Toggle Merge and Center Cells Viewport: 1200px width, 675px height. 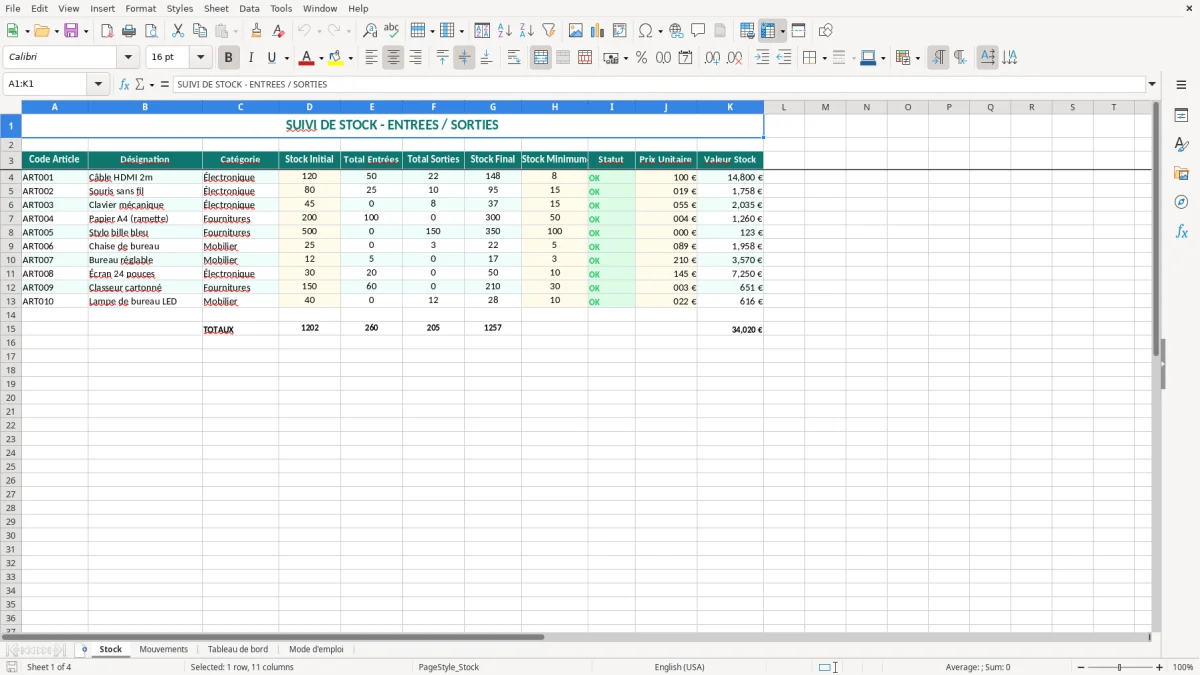[541, 58]
